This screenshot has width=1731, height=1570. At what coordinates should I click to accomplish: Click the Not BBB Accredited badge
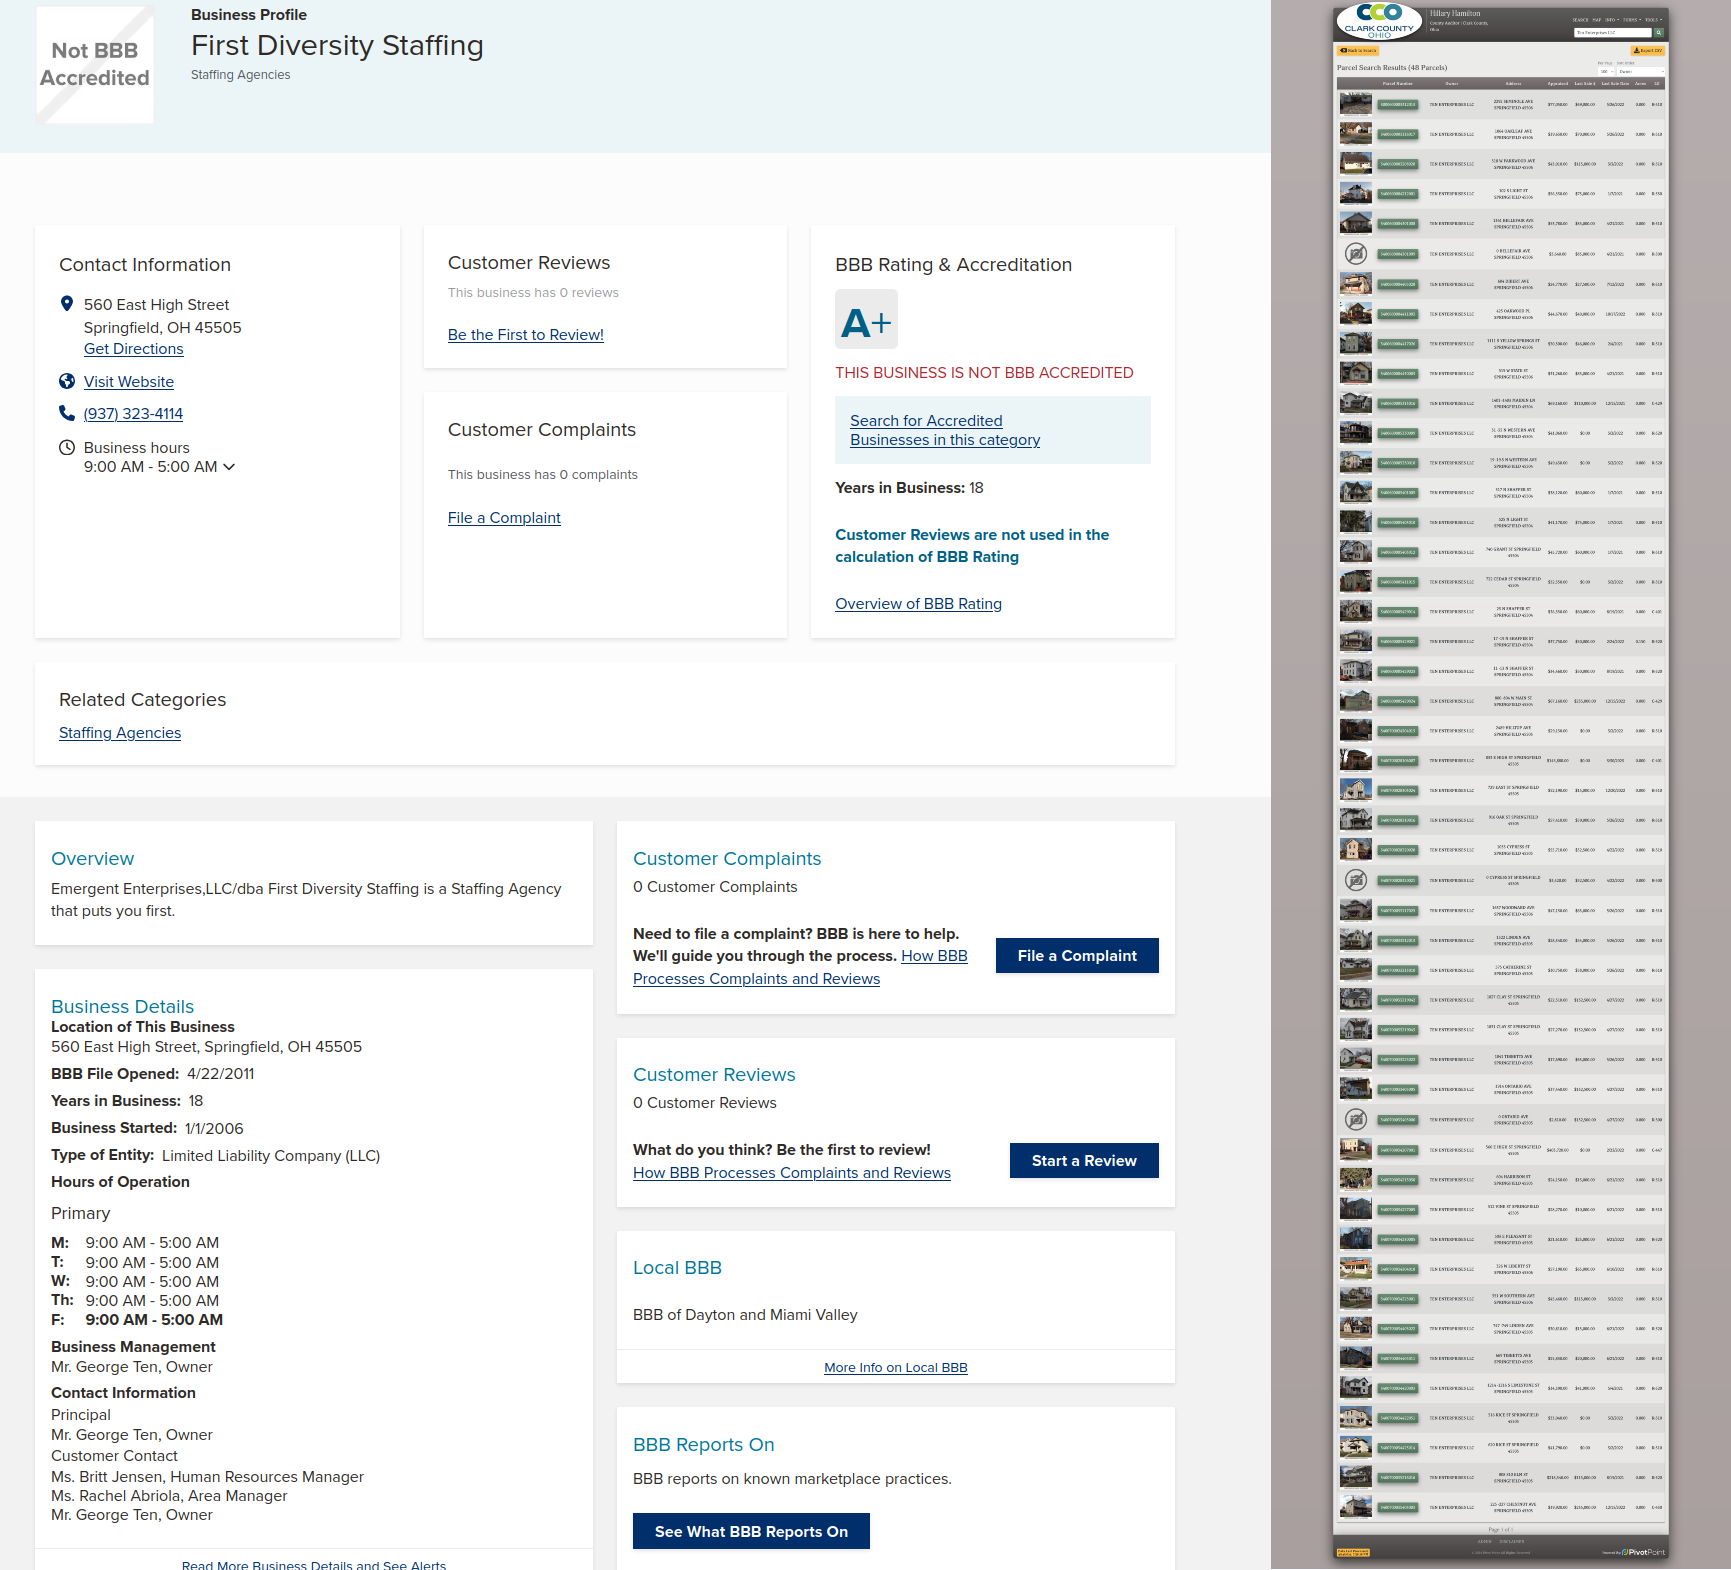click(x=95, y=64)
